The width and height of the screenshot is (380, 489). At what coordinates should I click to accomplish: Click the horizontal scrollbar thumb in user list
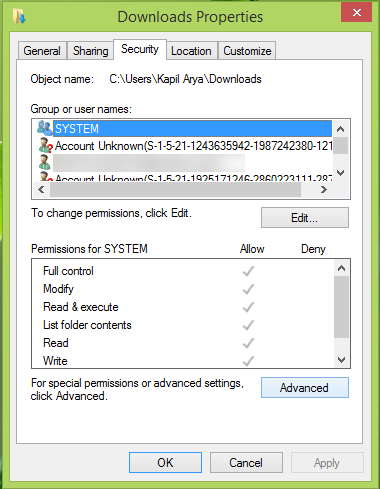[175, 190]
